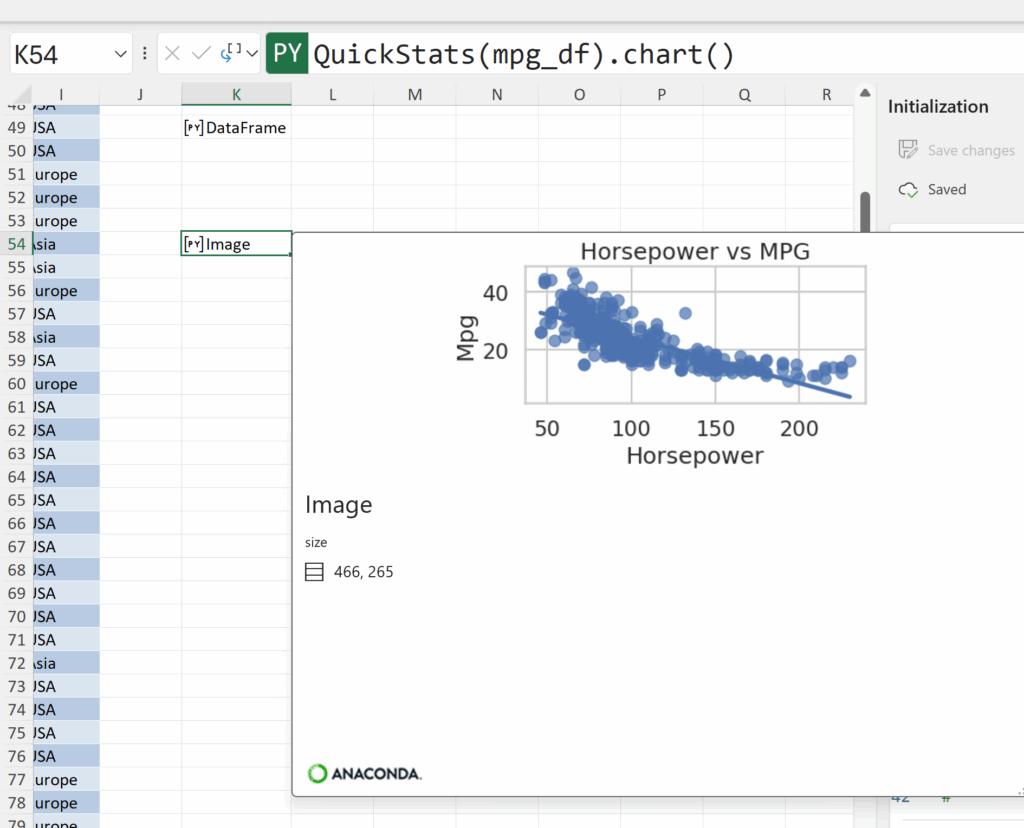1024x828 pixels.
Task: Open the Name Box dropdown arrow
Action: click(x=121, y=54)
